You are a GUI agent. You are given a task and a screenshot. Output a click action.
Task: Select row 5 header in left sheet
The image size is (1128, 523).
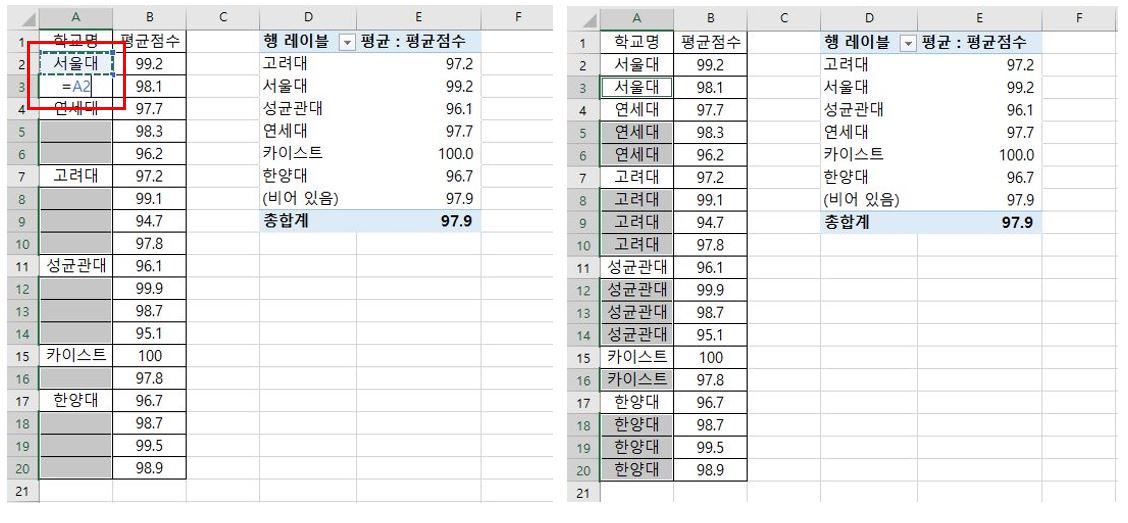[x=23, y=132]
